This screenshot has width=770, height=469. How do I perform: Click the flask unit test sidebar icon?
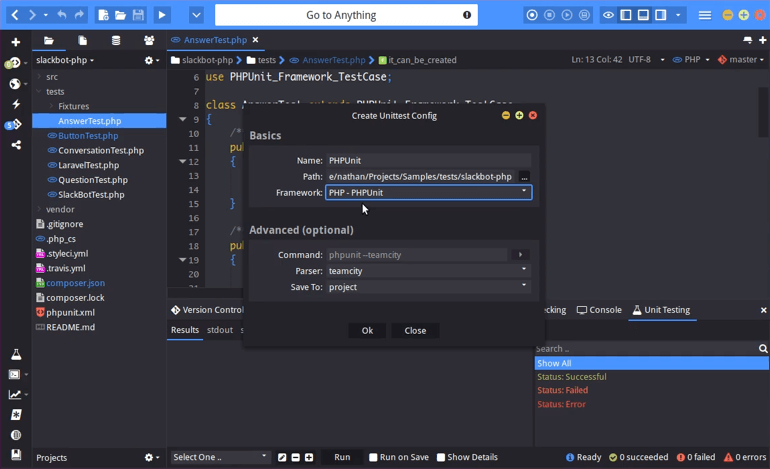[16, 354]
